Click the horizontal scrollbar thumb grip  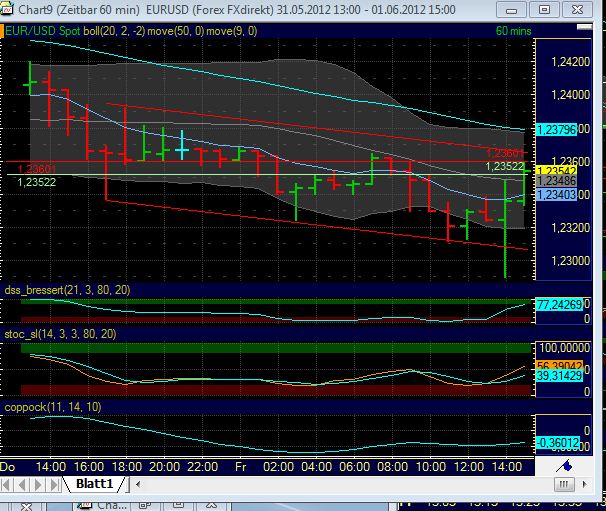click(564, 484)
